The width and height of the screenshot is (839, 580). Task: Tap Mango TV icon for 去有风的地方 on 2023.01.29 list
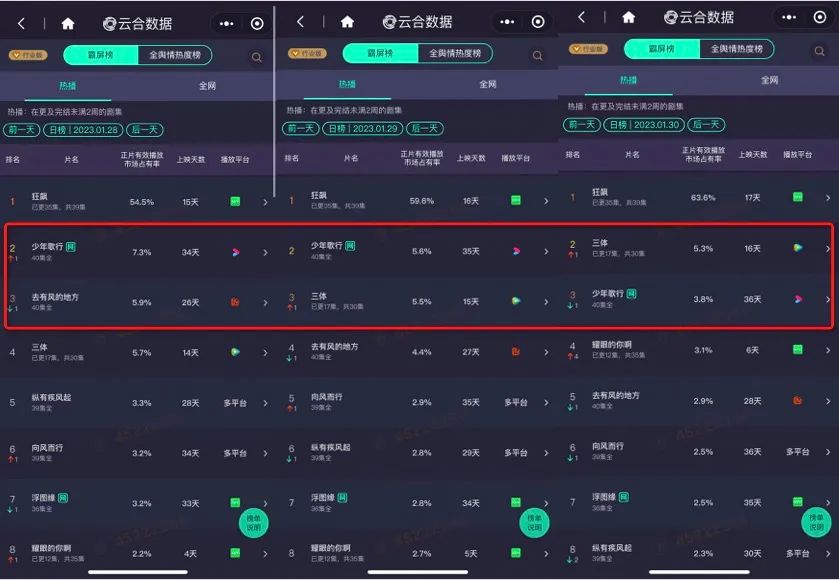coord(516,351)
